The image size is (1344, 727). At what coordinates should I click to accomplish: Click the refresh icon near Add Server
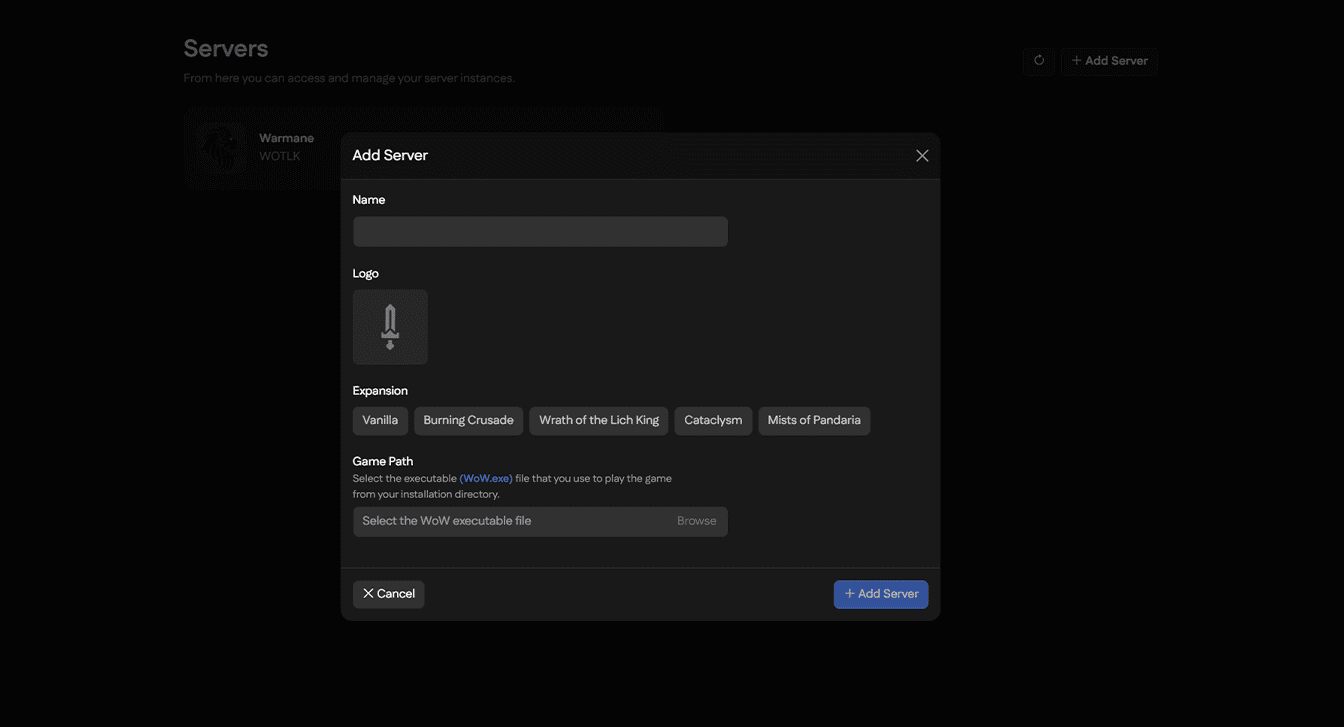tap(1038, 60)
